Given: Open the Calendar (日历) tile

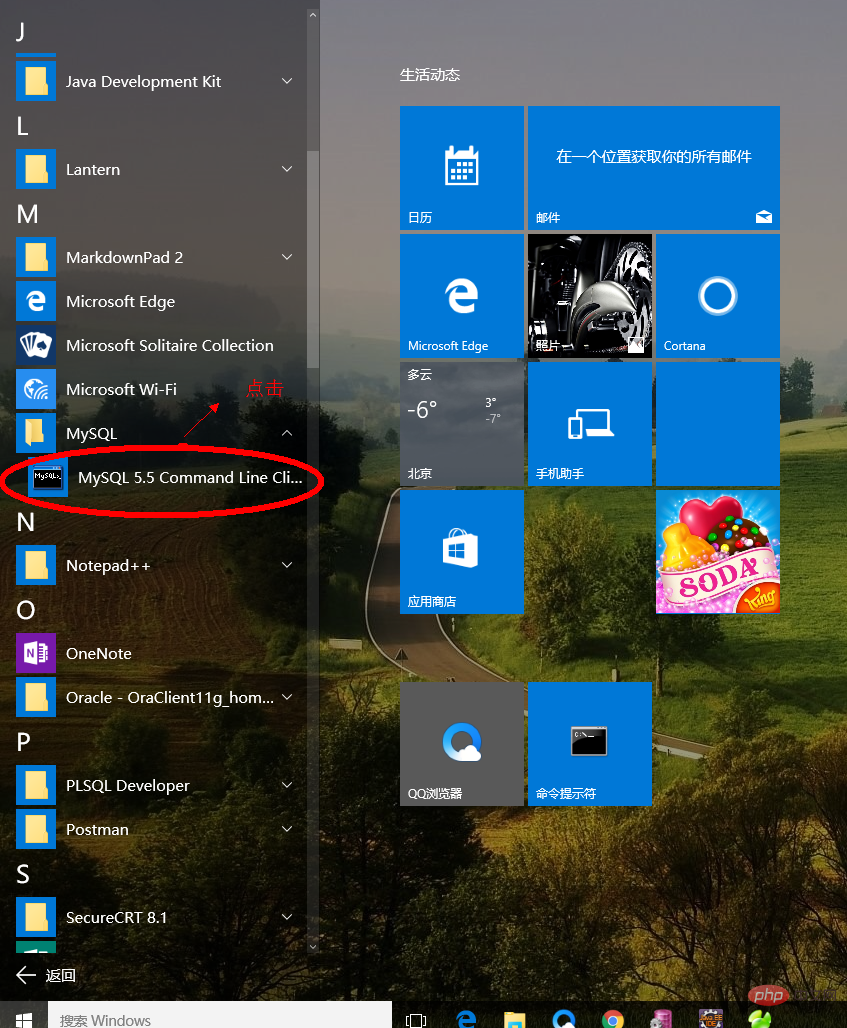Looking at the screenshot, I should tap(462, 168).
